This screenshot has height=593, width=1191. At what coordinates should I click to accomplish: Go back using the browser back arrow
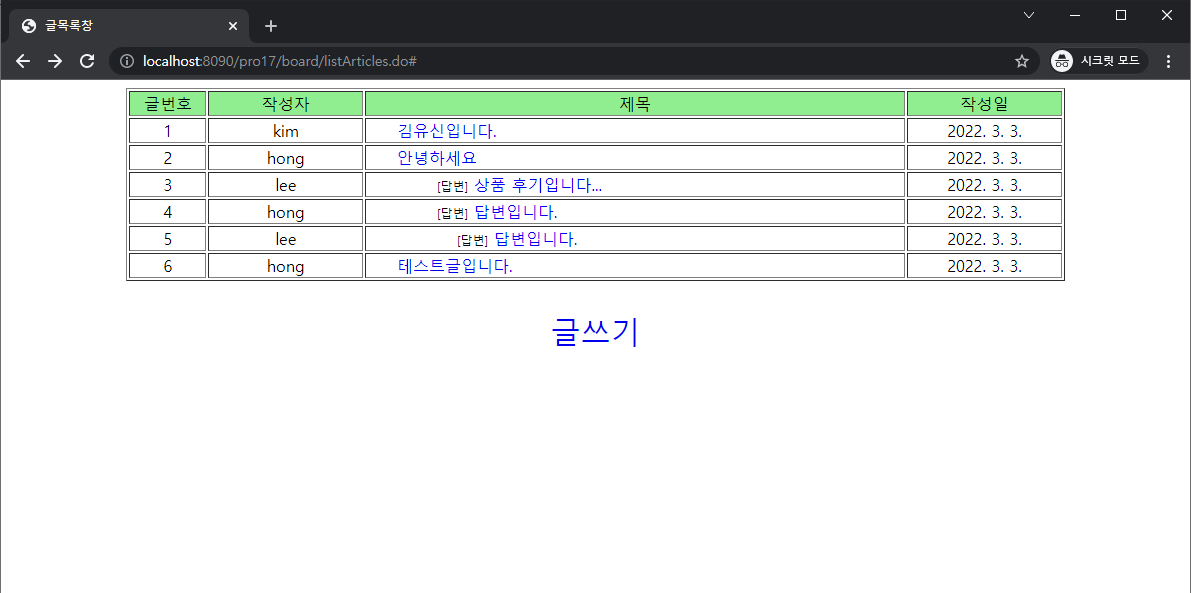pyautogui.click(x=23, y=61)
